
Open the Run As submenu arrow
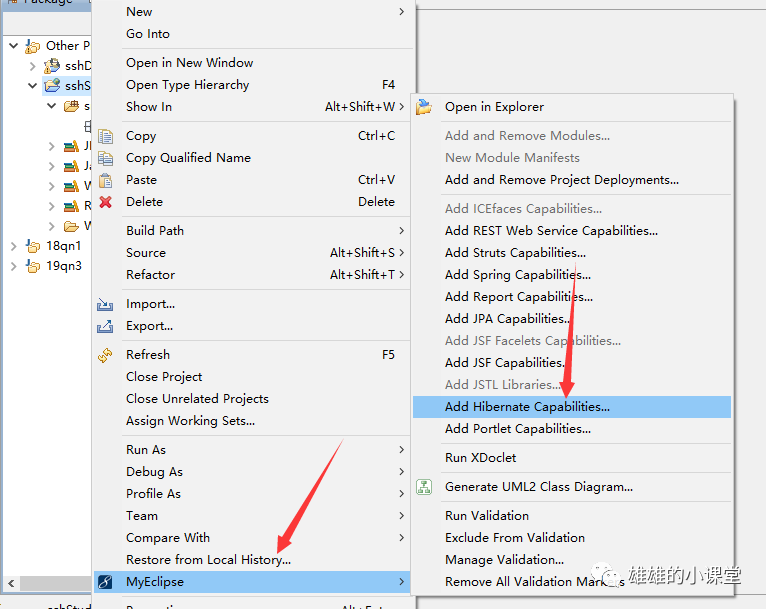(x=402, y=449)
